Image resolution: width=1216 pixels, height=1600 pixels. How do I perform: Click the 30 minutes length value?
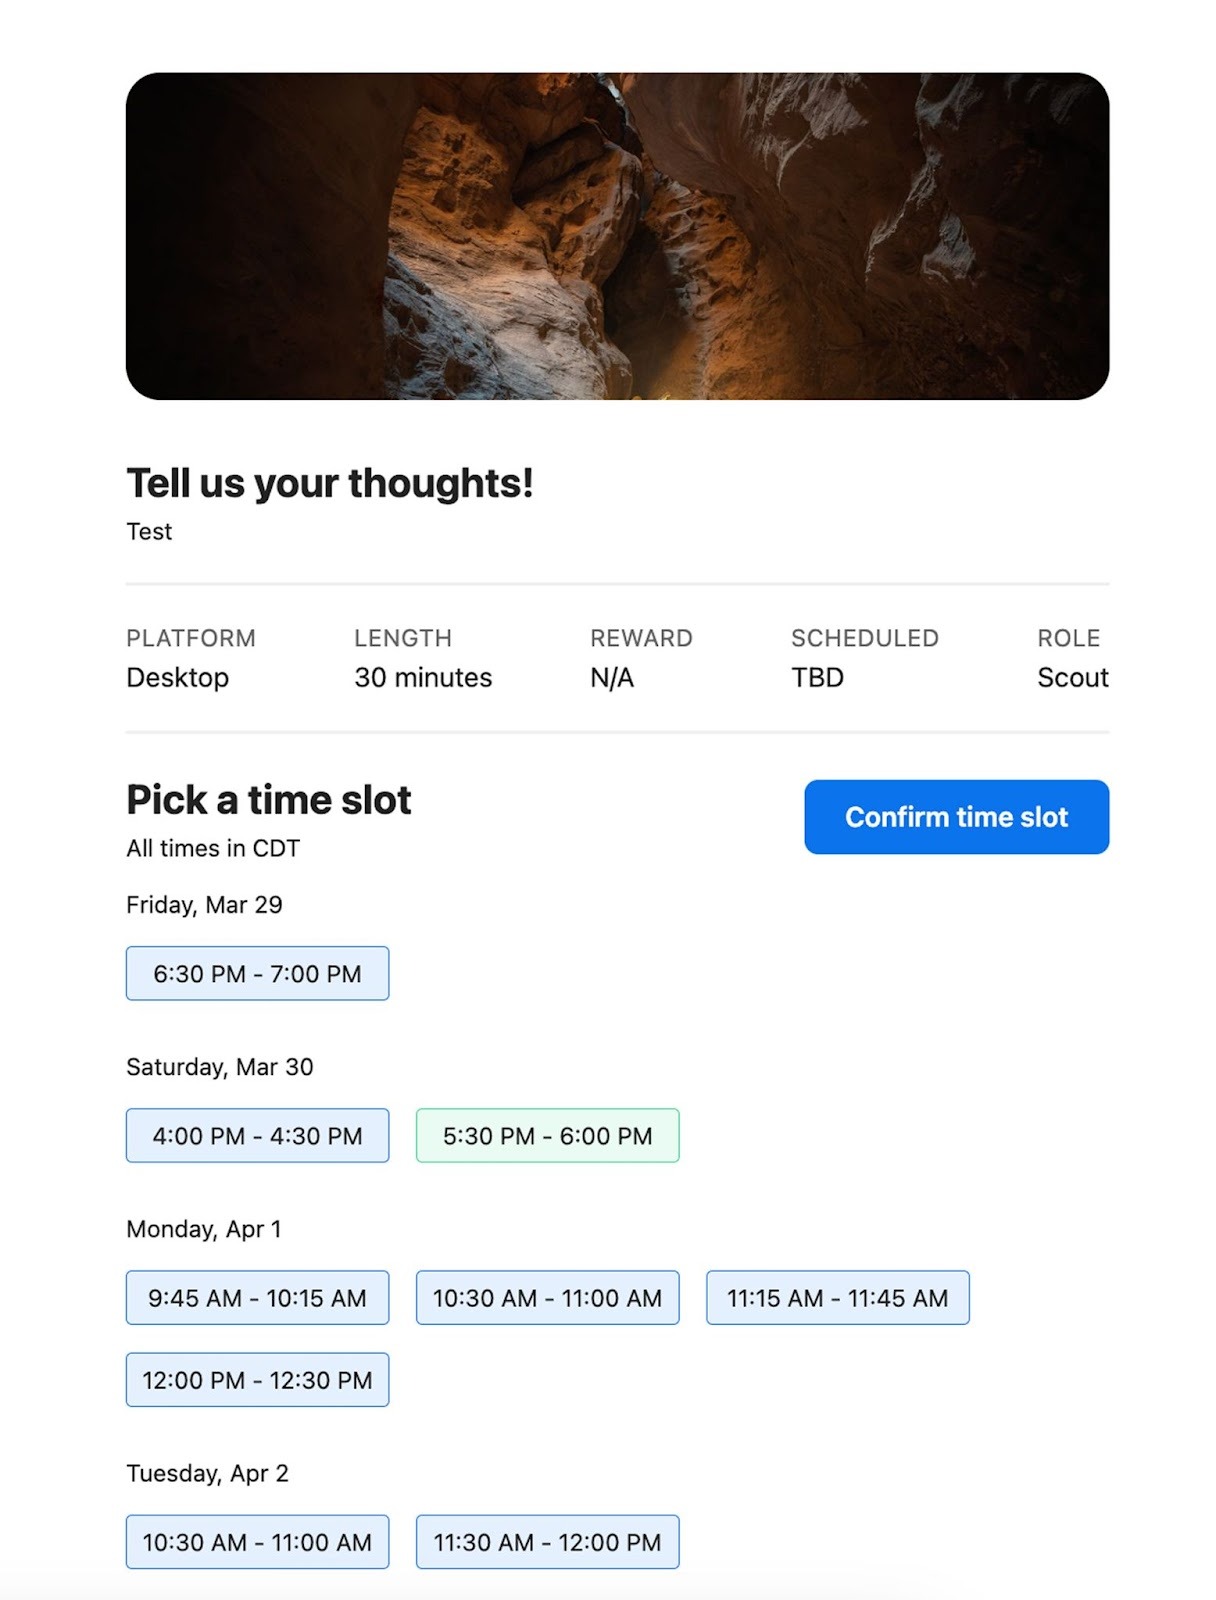coord(423,677)
